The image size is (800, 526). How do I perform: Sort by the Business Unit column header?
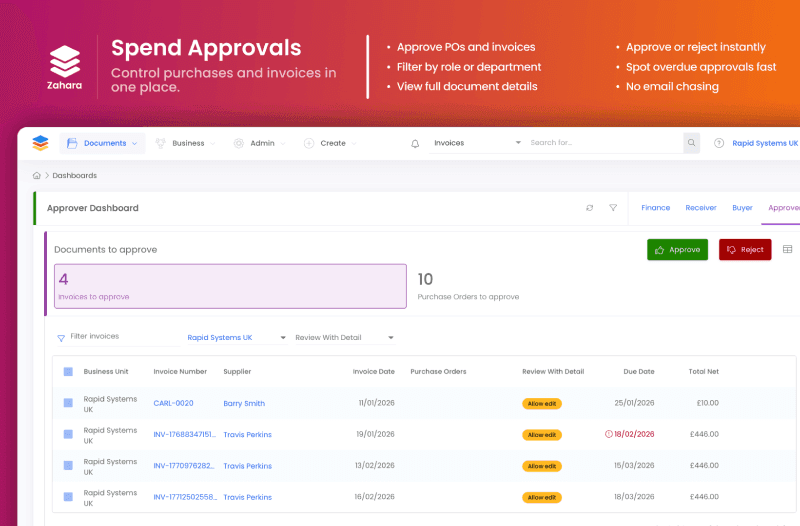pyautogui.click(x=106, y=371)
